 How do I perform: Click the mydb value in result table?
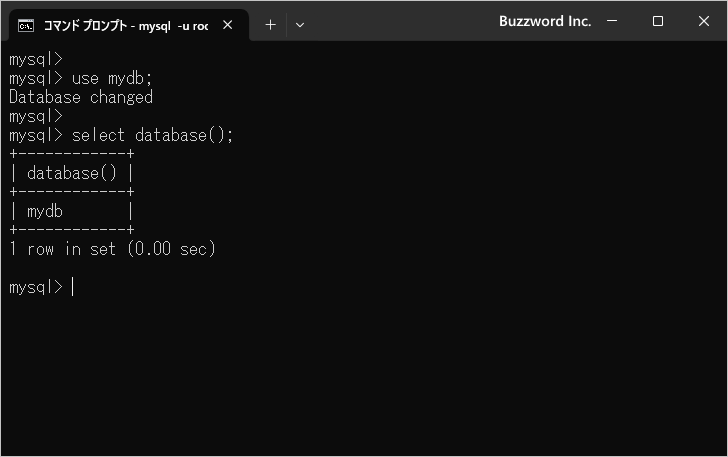pos(45,211)
